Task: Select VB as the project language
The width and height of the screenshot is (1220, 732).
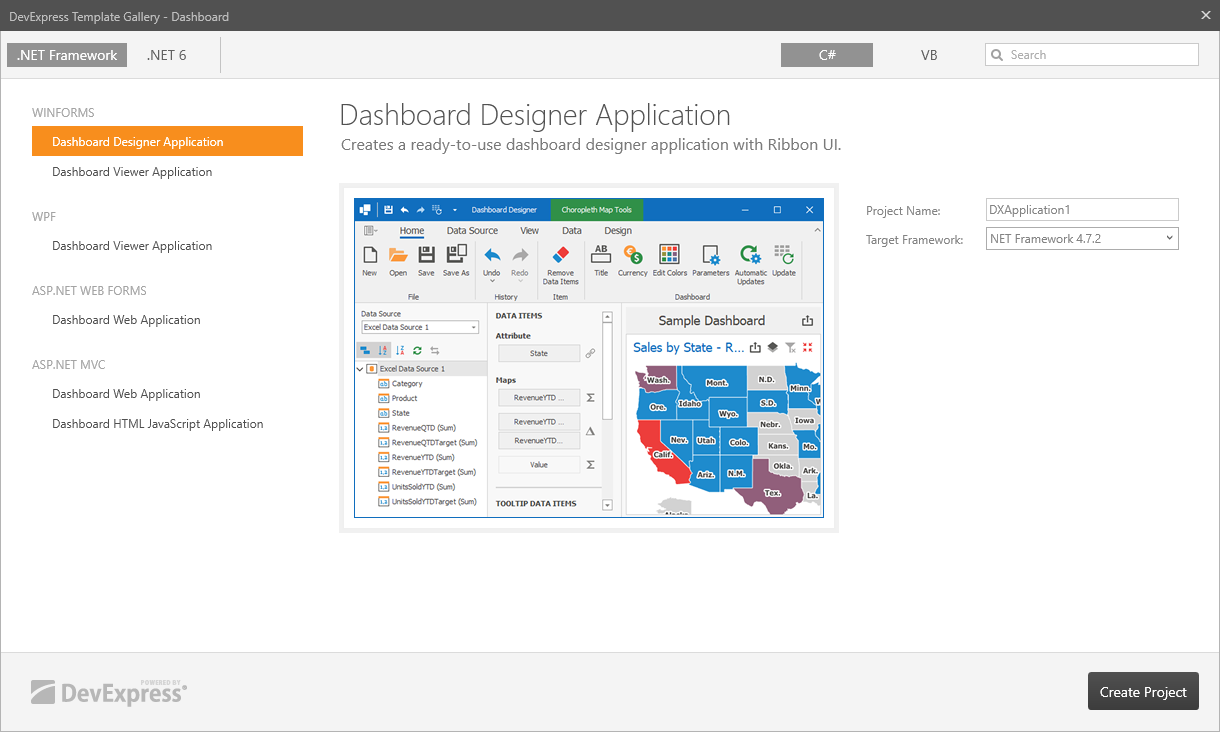Action: pyautogui.click(x=929, y=55)
